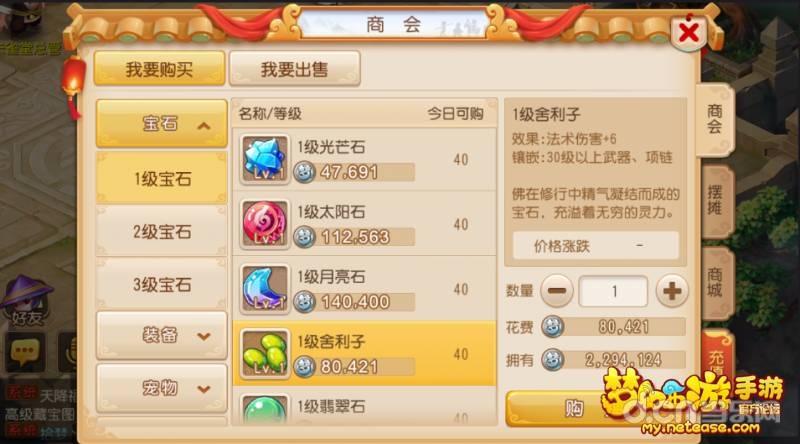This screenshot has height=444, width=800.
Task: Choose 2级宝石 subcategory
Action: coord(162,232)
